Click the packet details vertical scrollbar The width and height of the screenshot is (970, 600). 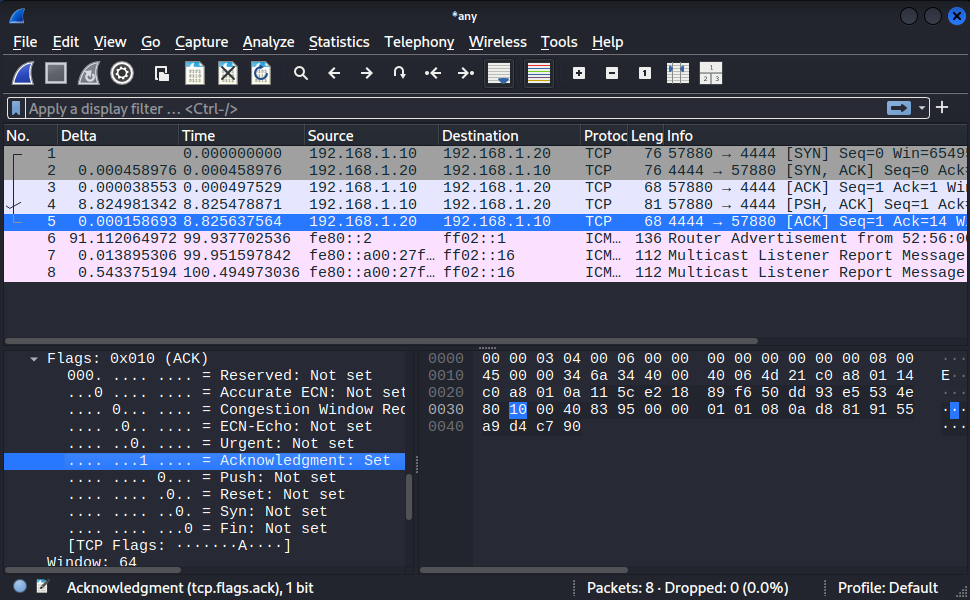pos(409,495)
